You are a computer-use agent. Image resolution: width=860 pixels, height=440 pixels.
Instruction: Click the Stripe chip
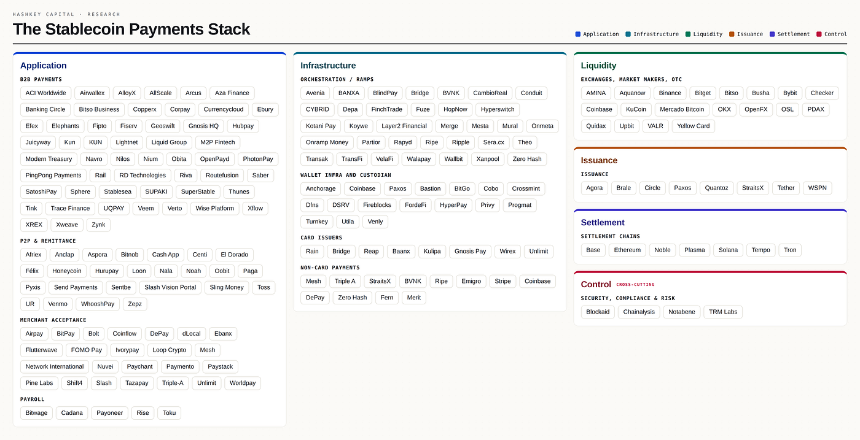pyautogui.click(x=502, y=281)
